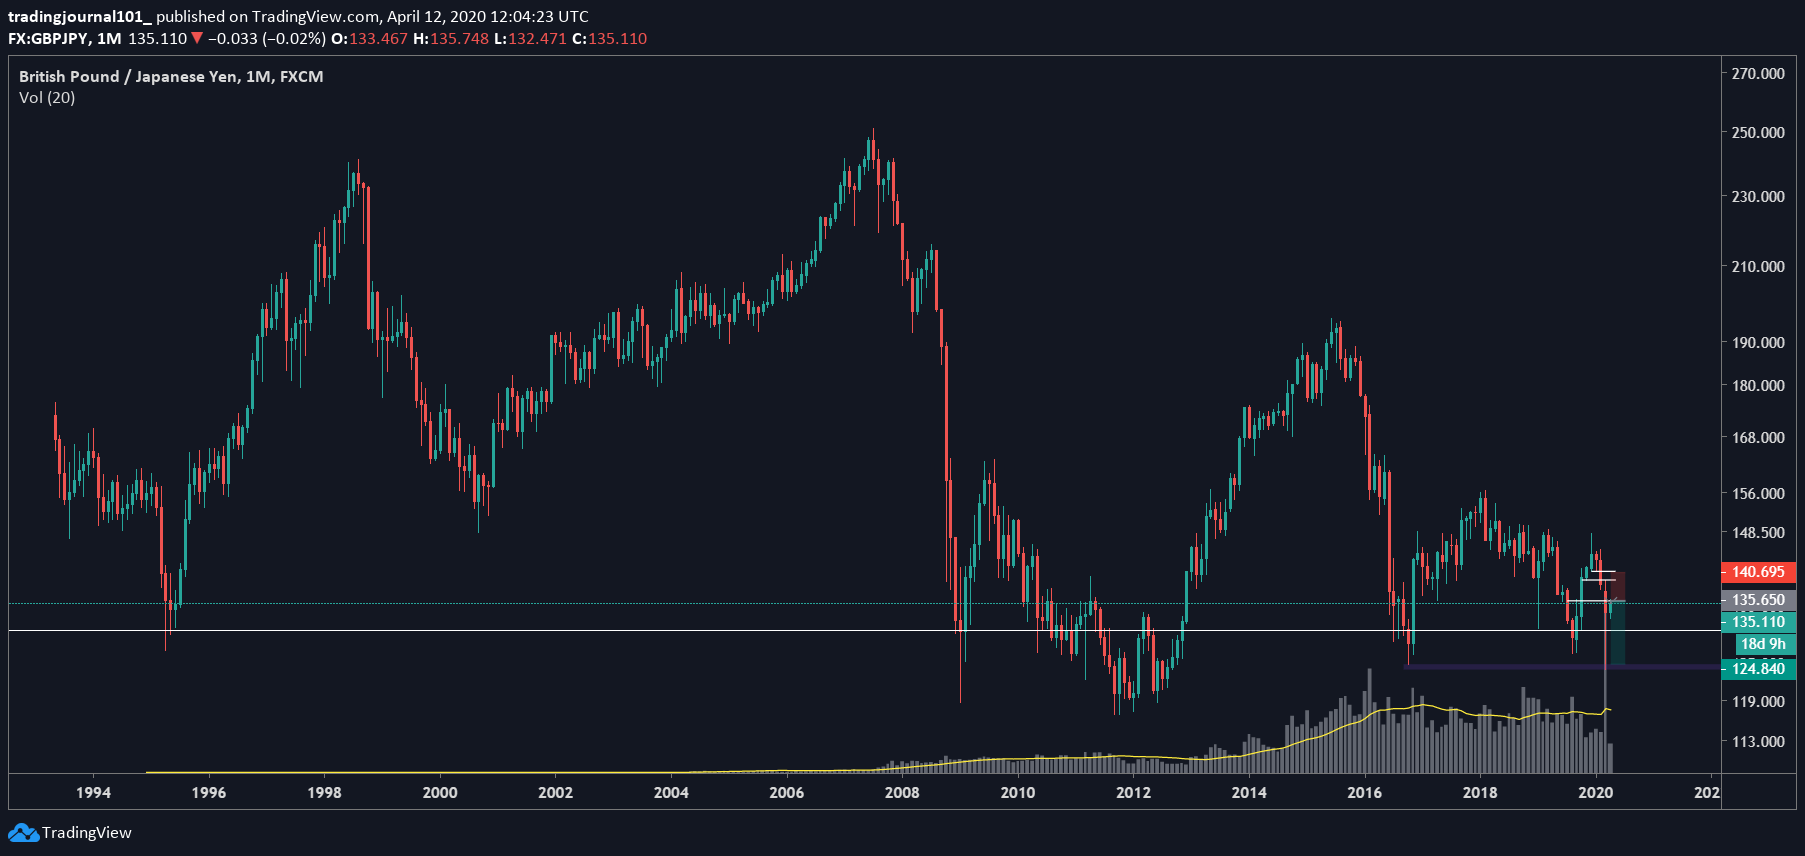Click the 124.840 target price label
This screenshot has width=1805, height=856.
[x=1758, y=668]
